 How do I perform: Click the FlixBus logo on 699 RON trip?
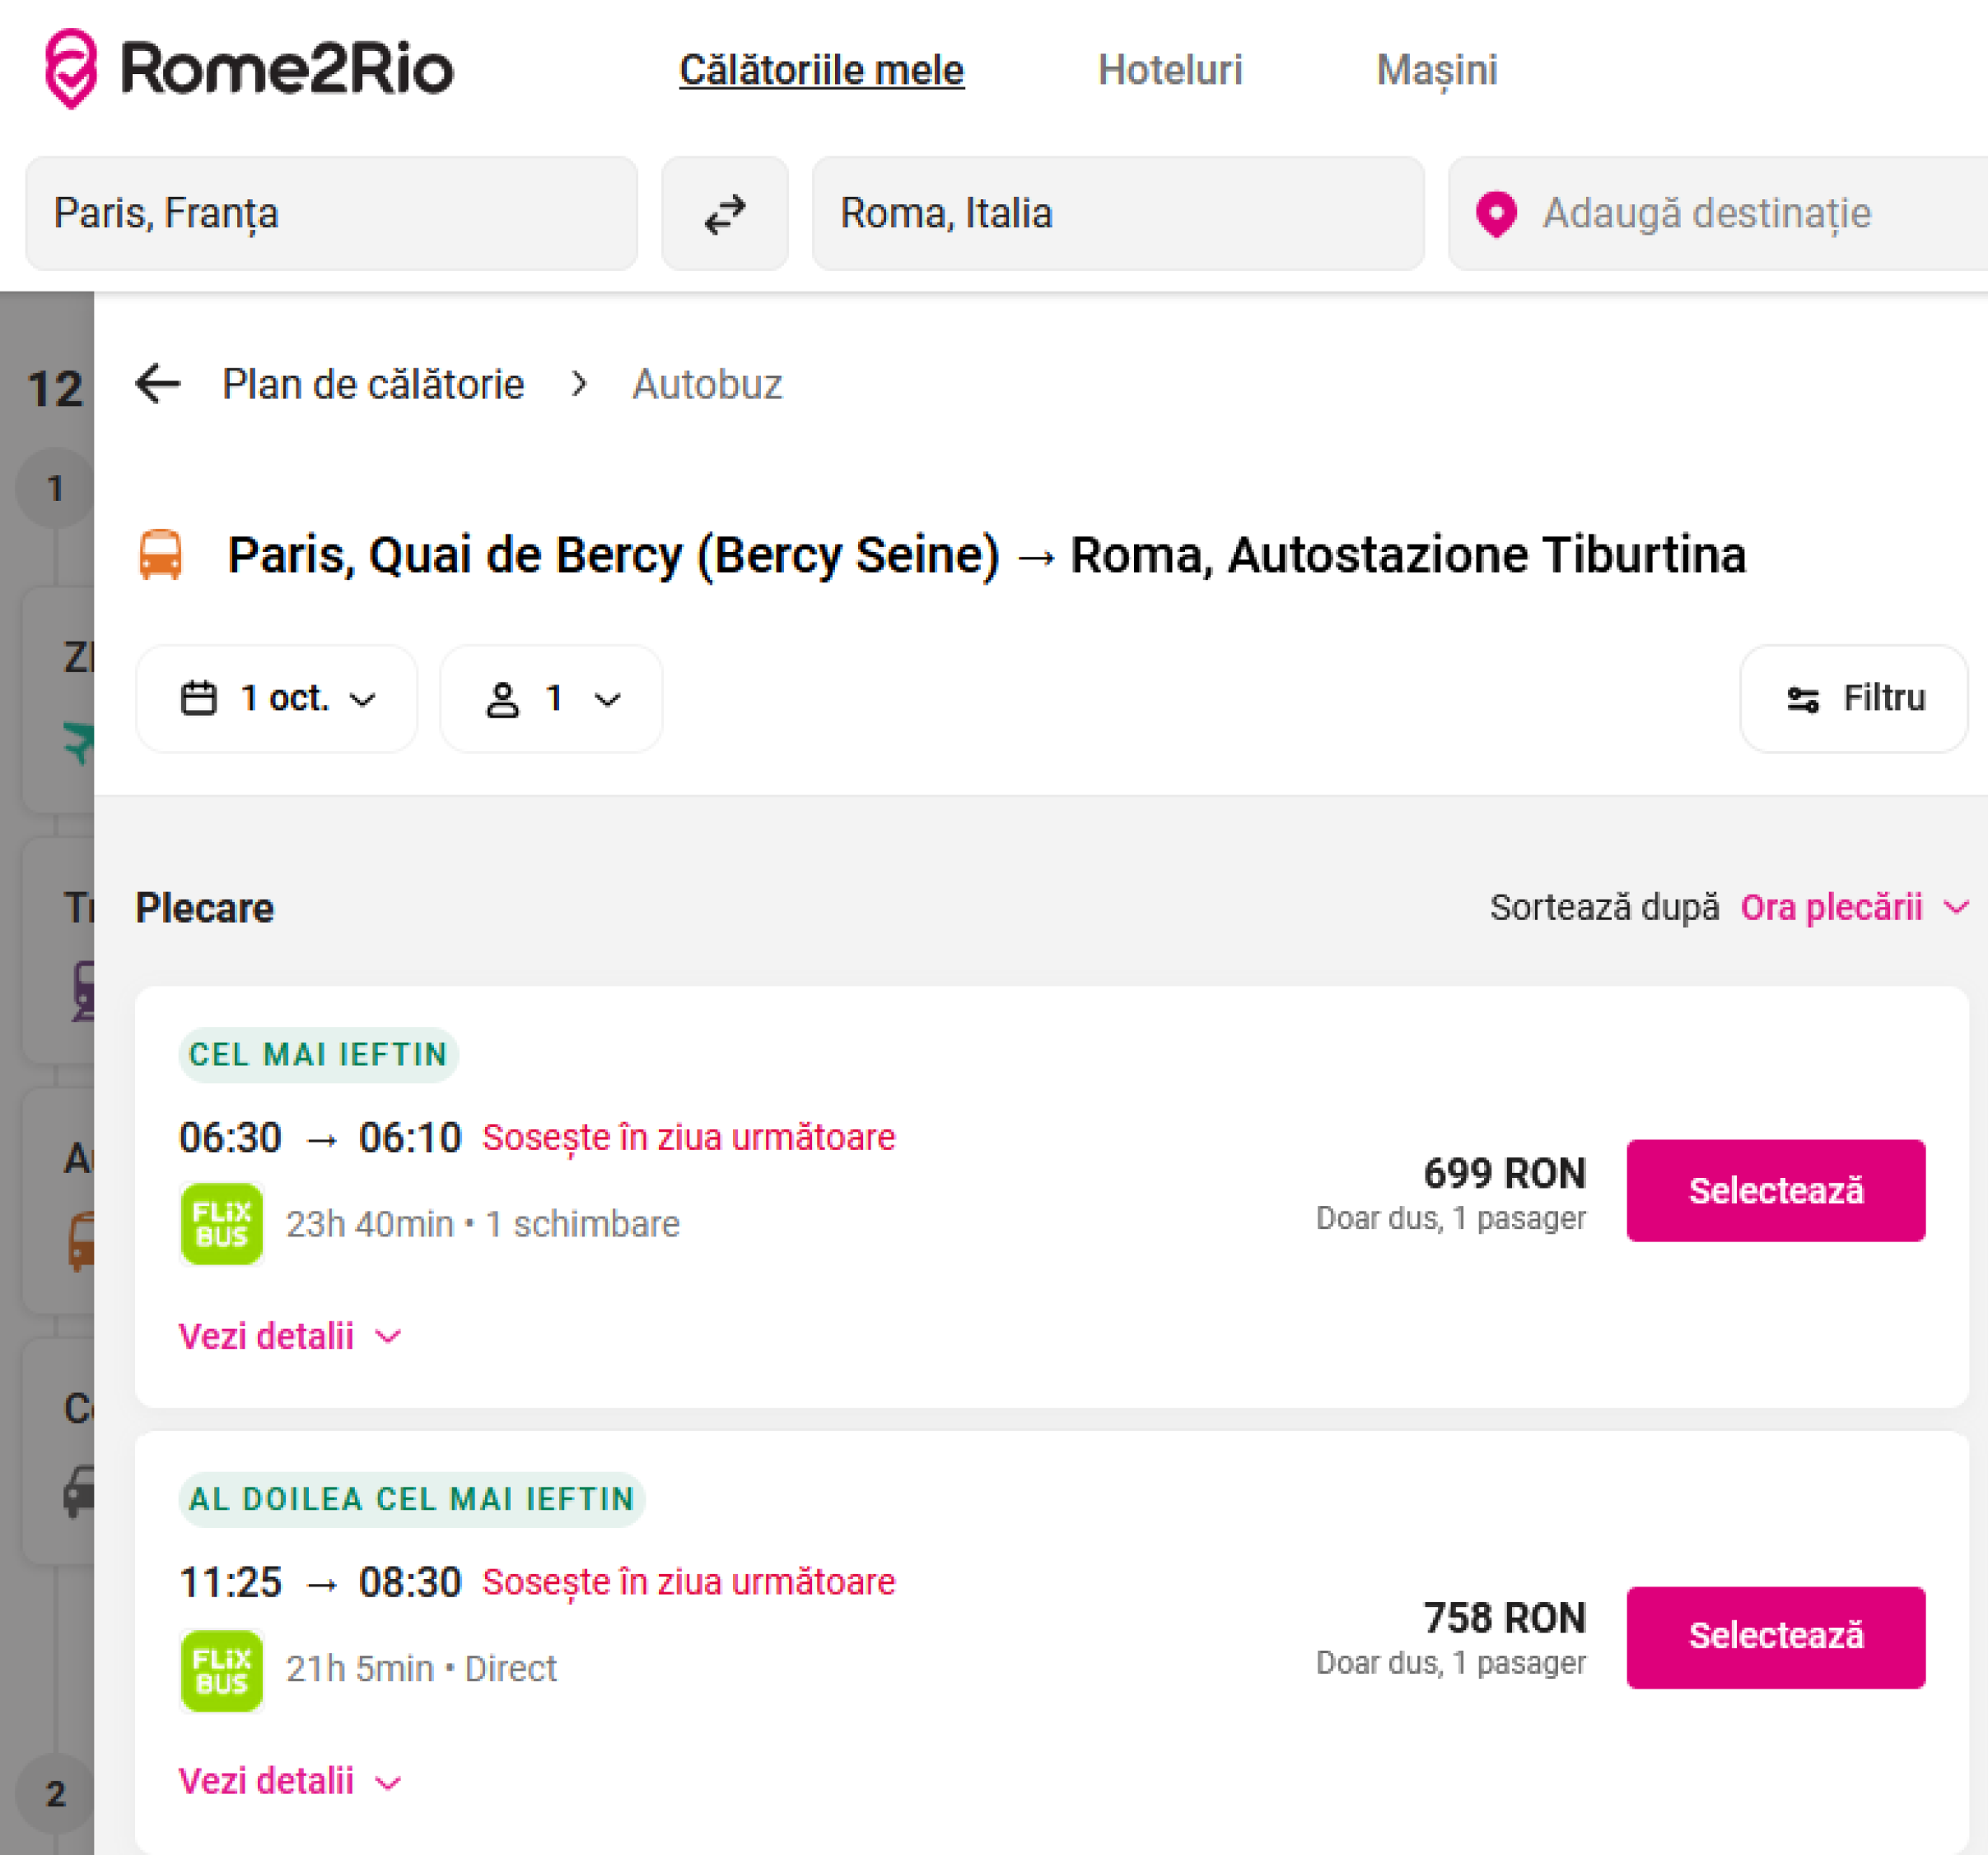click(x=222, y=1224)
